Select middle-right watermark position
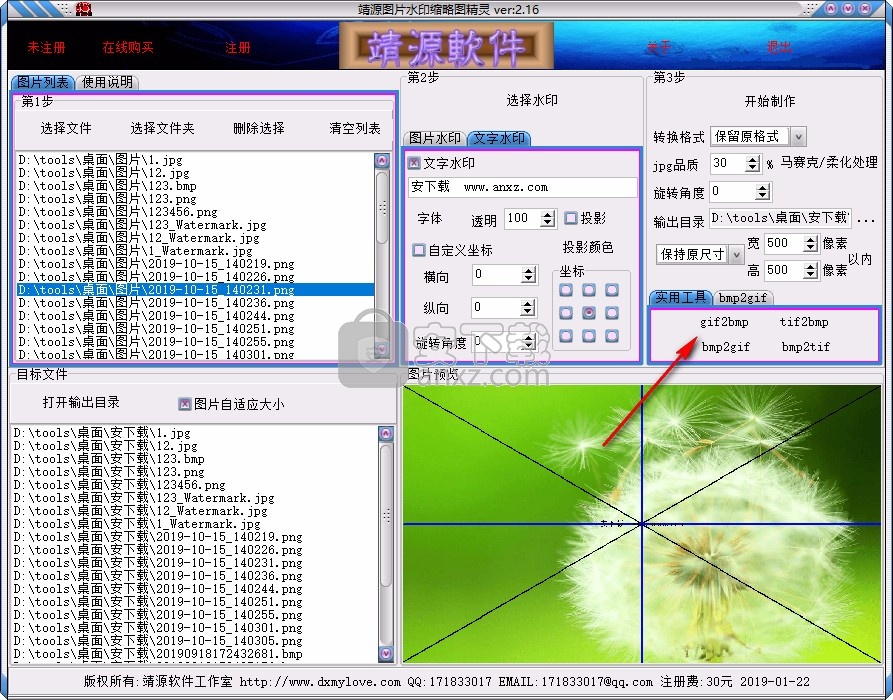Viewport: 893px width, 700px height. [612, 313]
